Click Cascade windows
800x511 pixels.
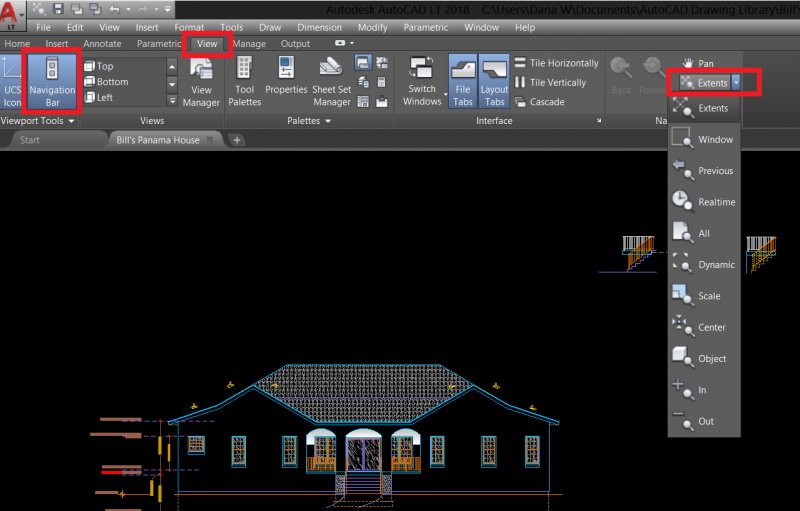[x=539, y=102]
